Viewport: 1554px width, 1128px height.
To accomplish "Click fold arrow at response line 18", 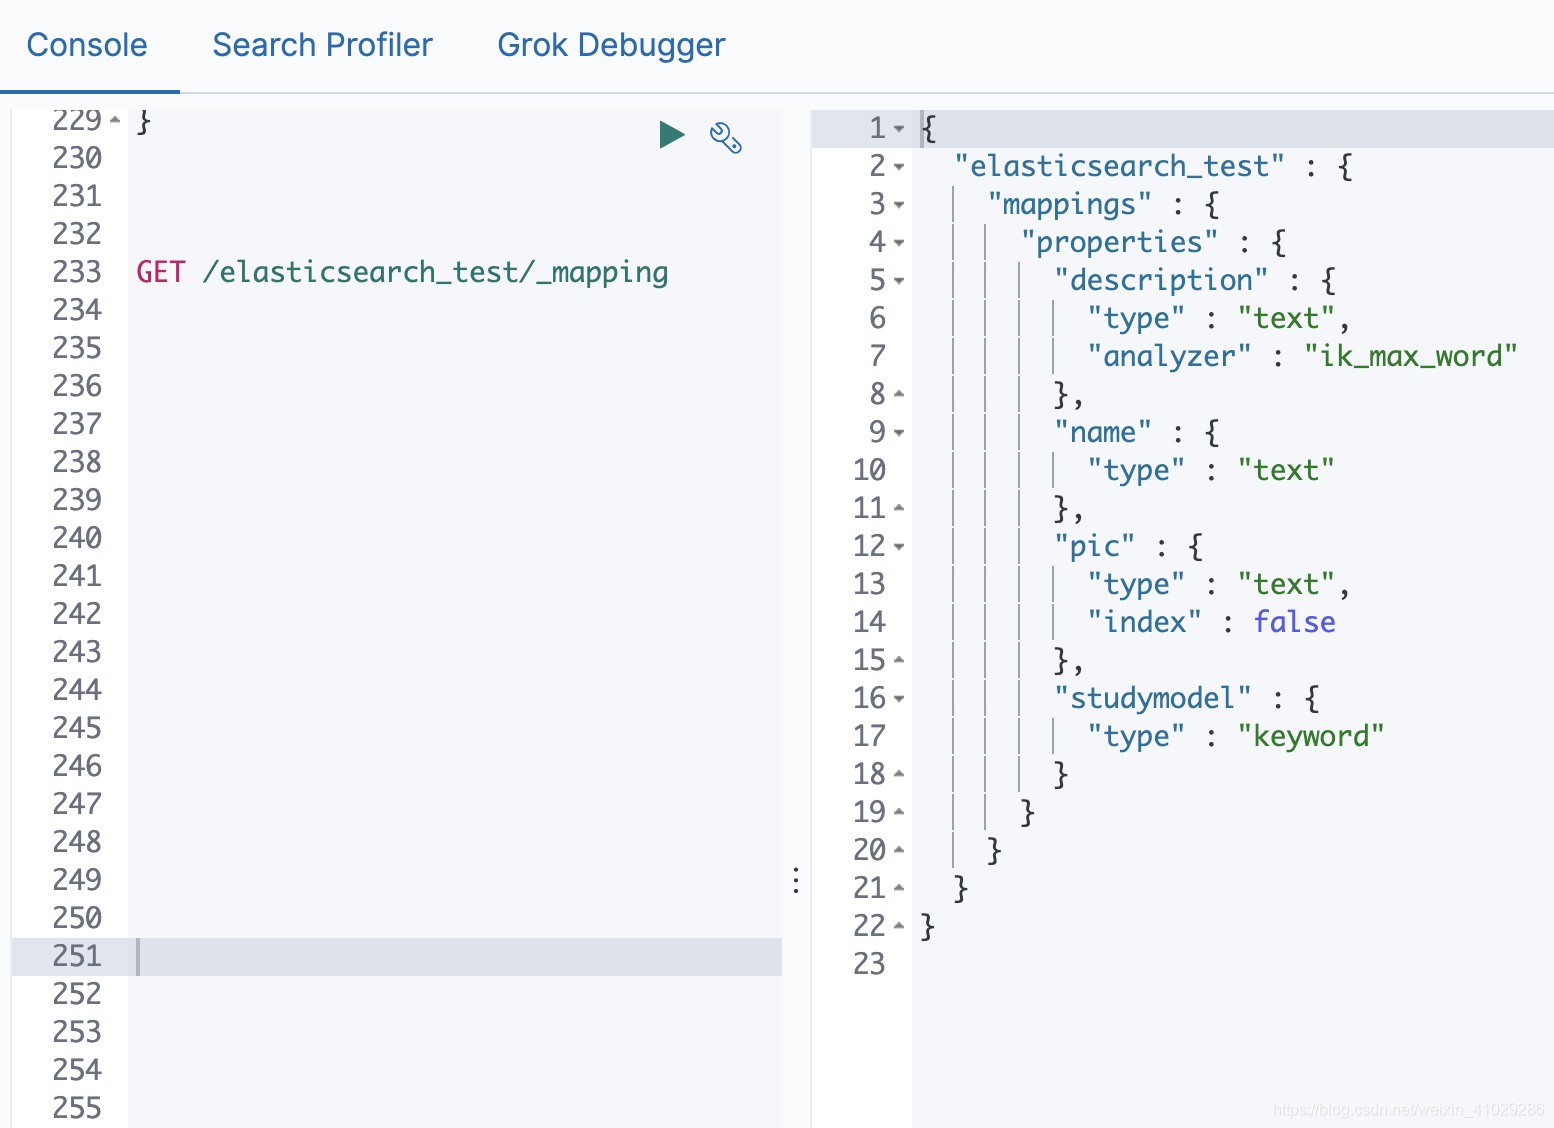I will 899,774.
